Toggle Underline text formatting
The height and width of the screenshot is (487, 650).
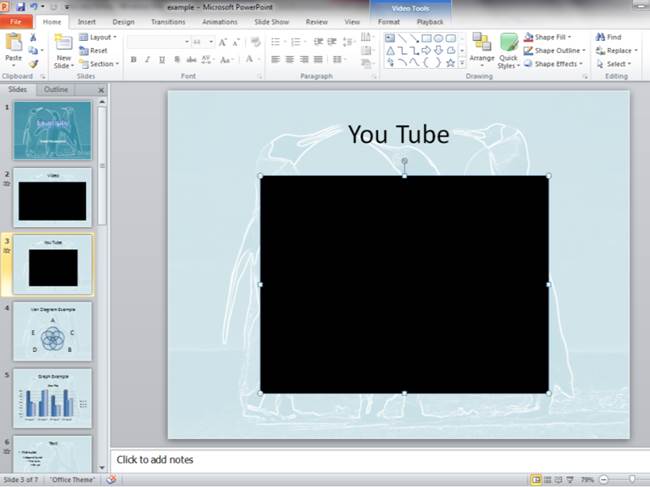161,60
